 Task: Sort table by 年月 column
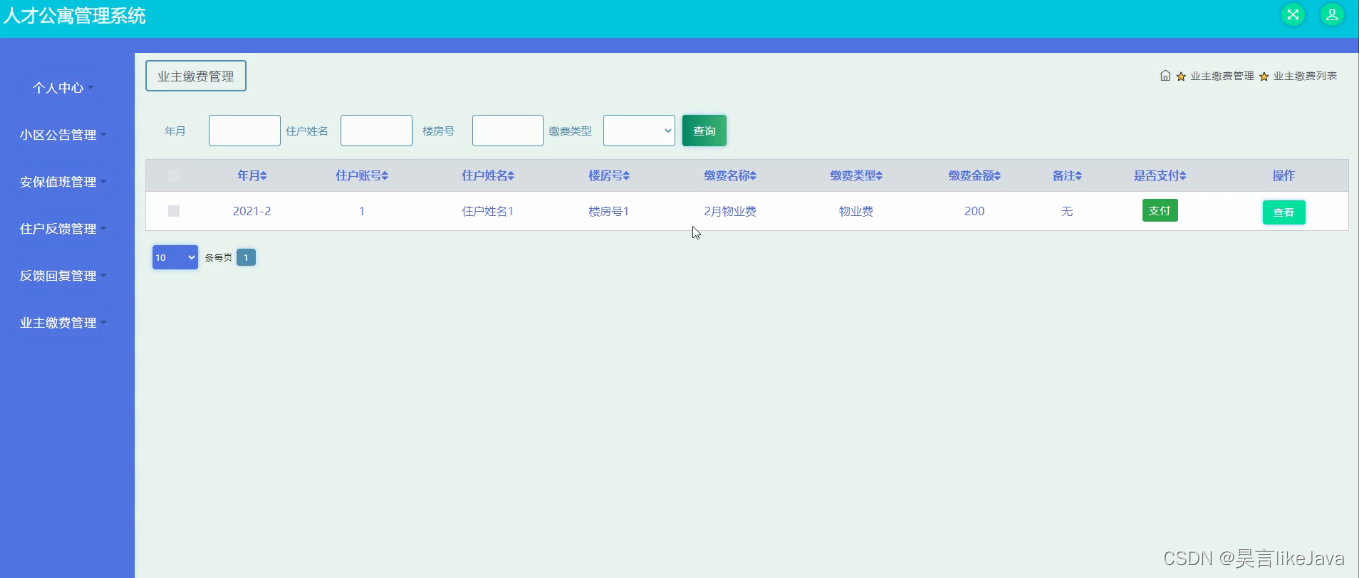pyautogui.click(x=252, y=175)
